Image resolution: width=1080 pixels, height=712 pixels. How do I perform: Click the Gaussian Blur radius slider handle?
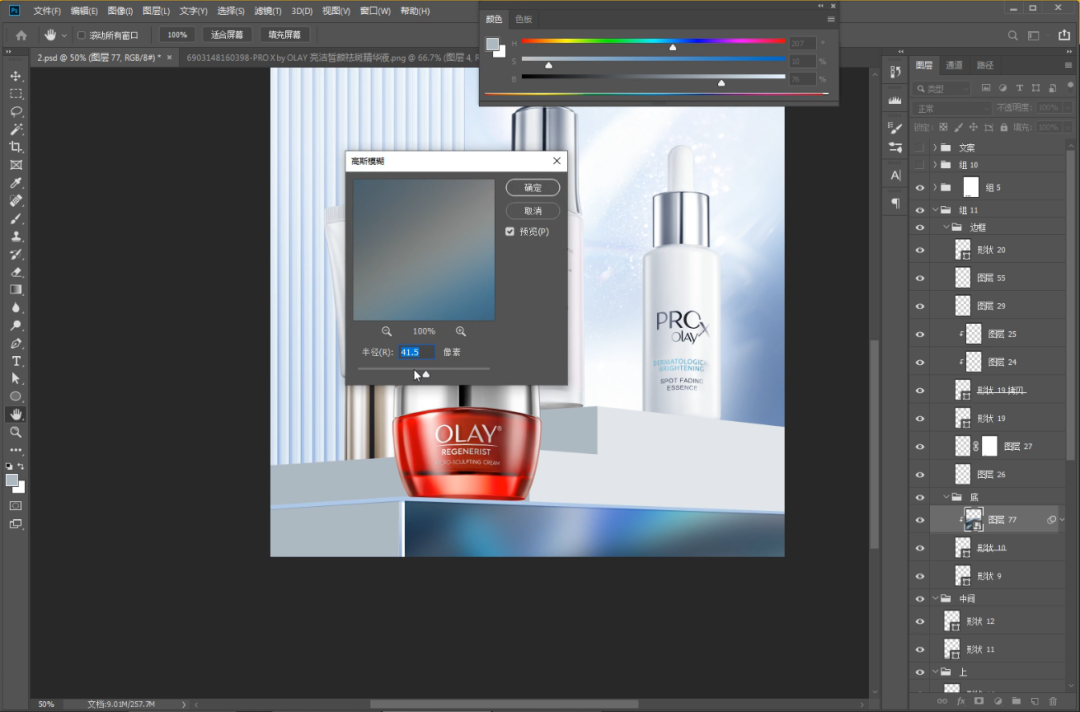426,375
